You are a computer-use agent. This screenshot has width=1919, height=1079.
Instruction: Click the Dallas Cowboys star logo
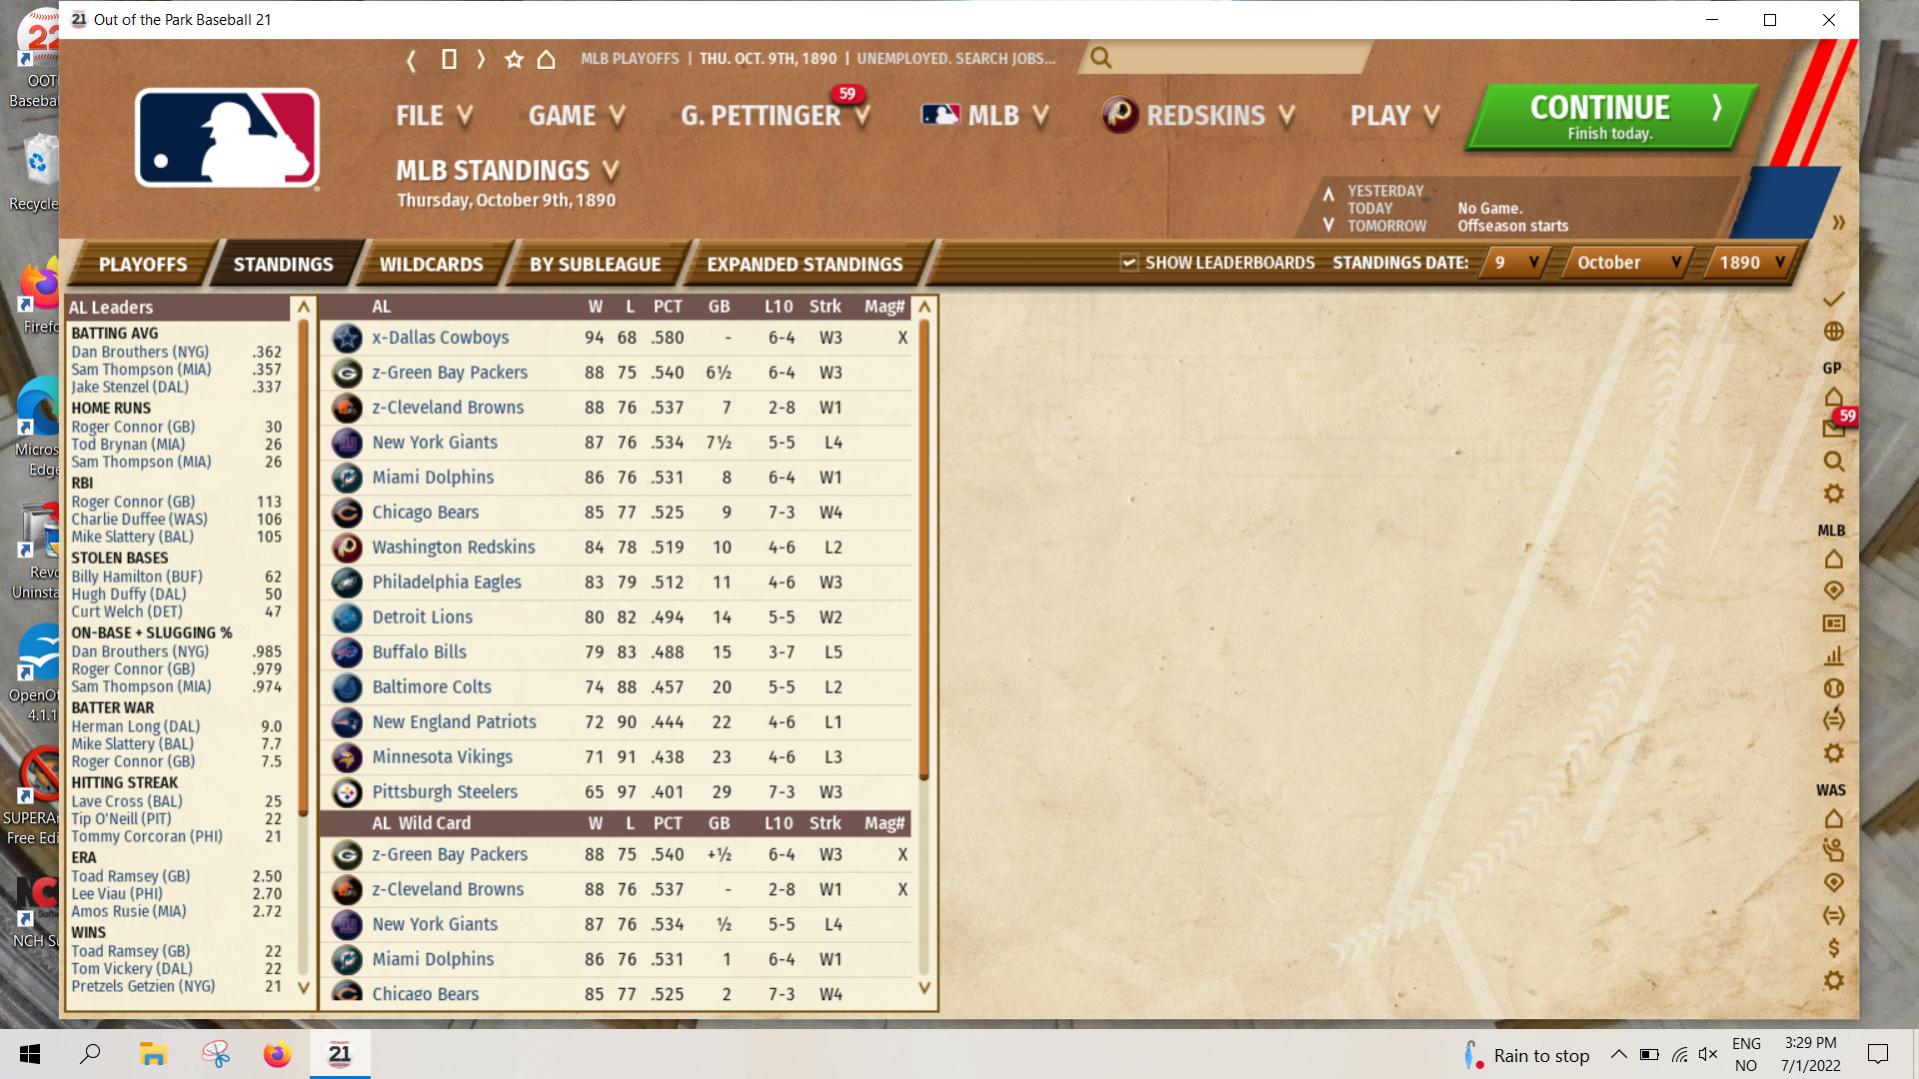pos(347,338)
